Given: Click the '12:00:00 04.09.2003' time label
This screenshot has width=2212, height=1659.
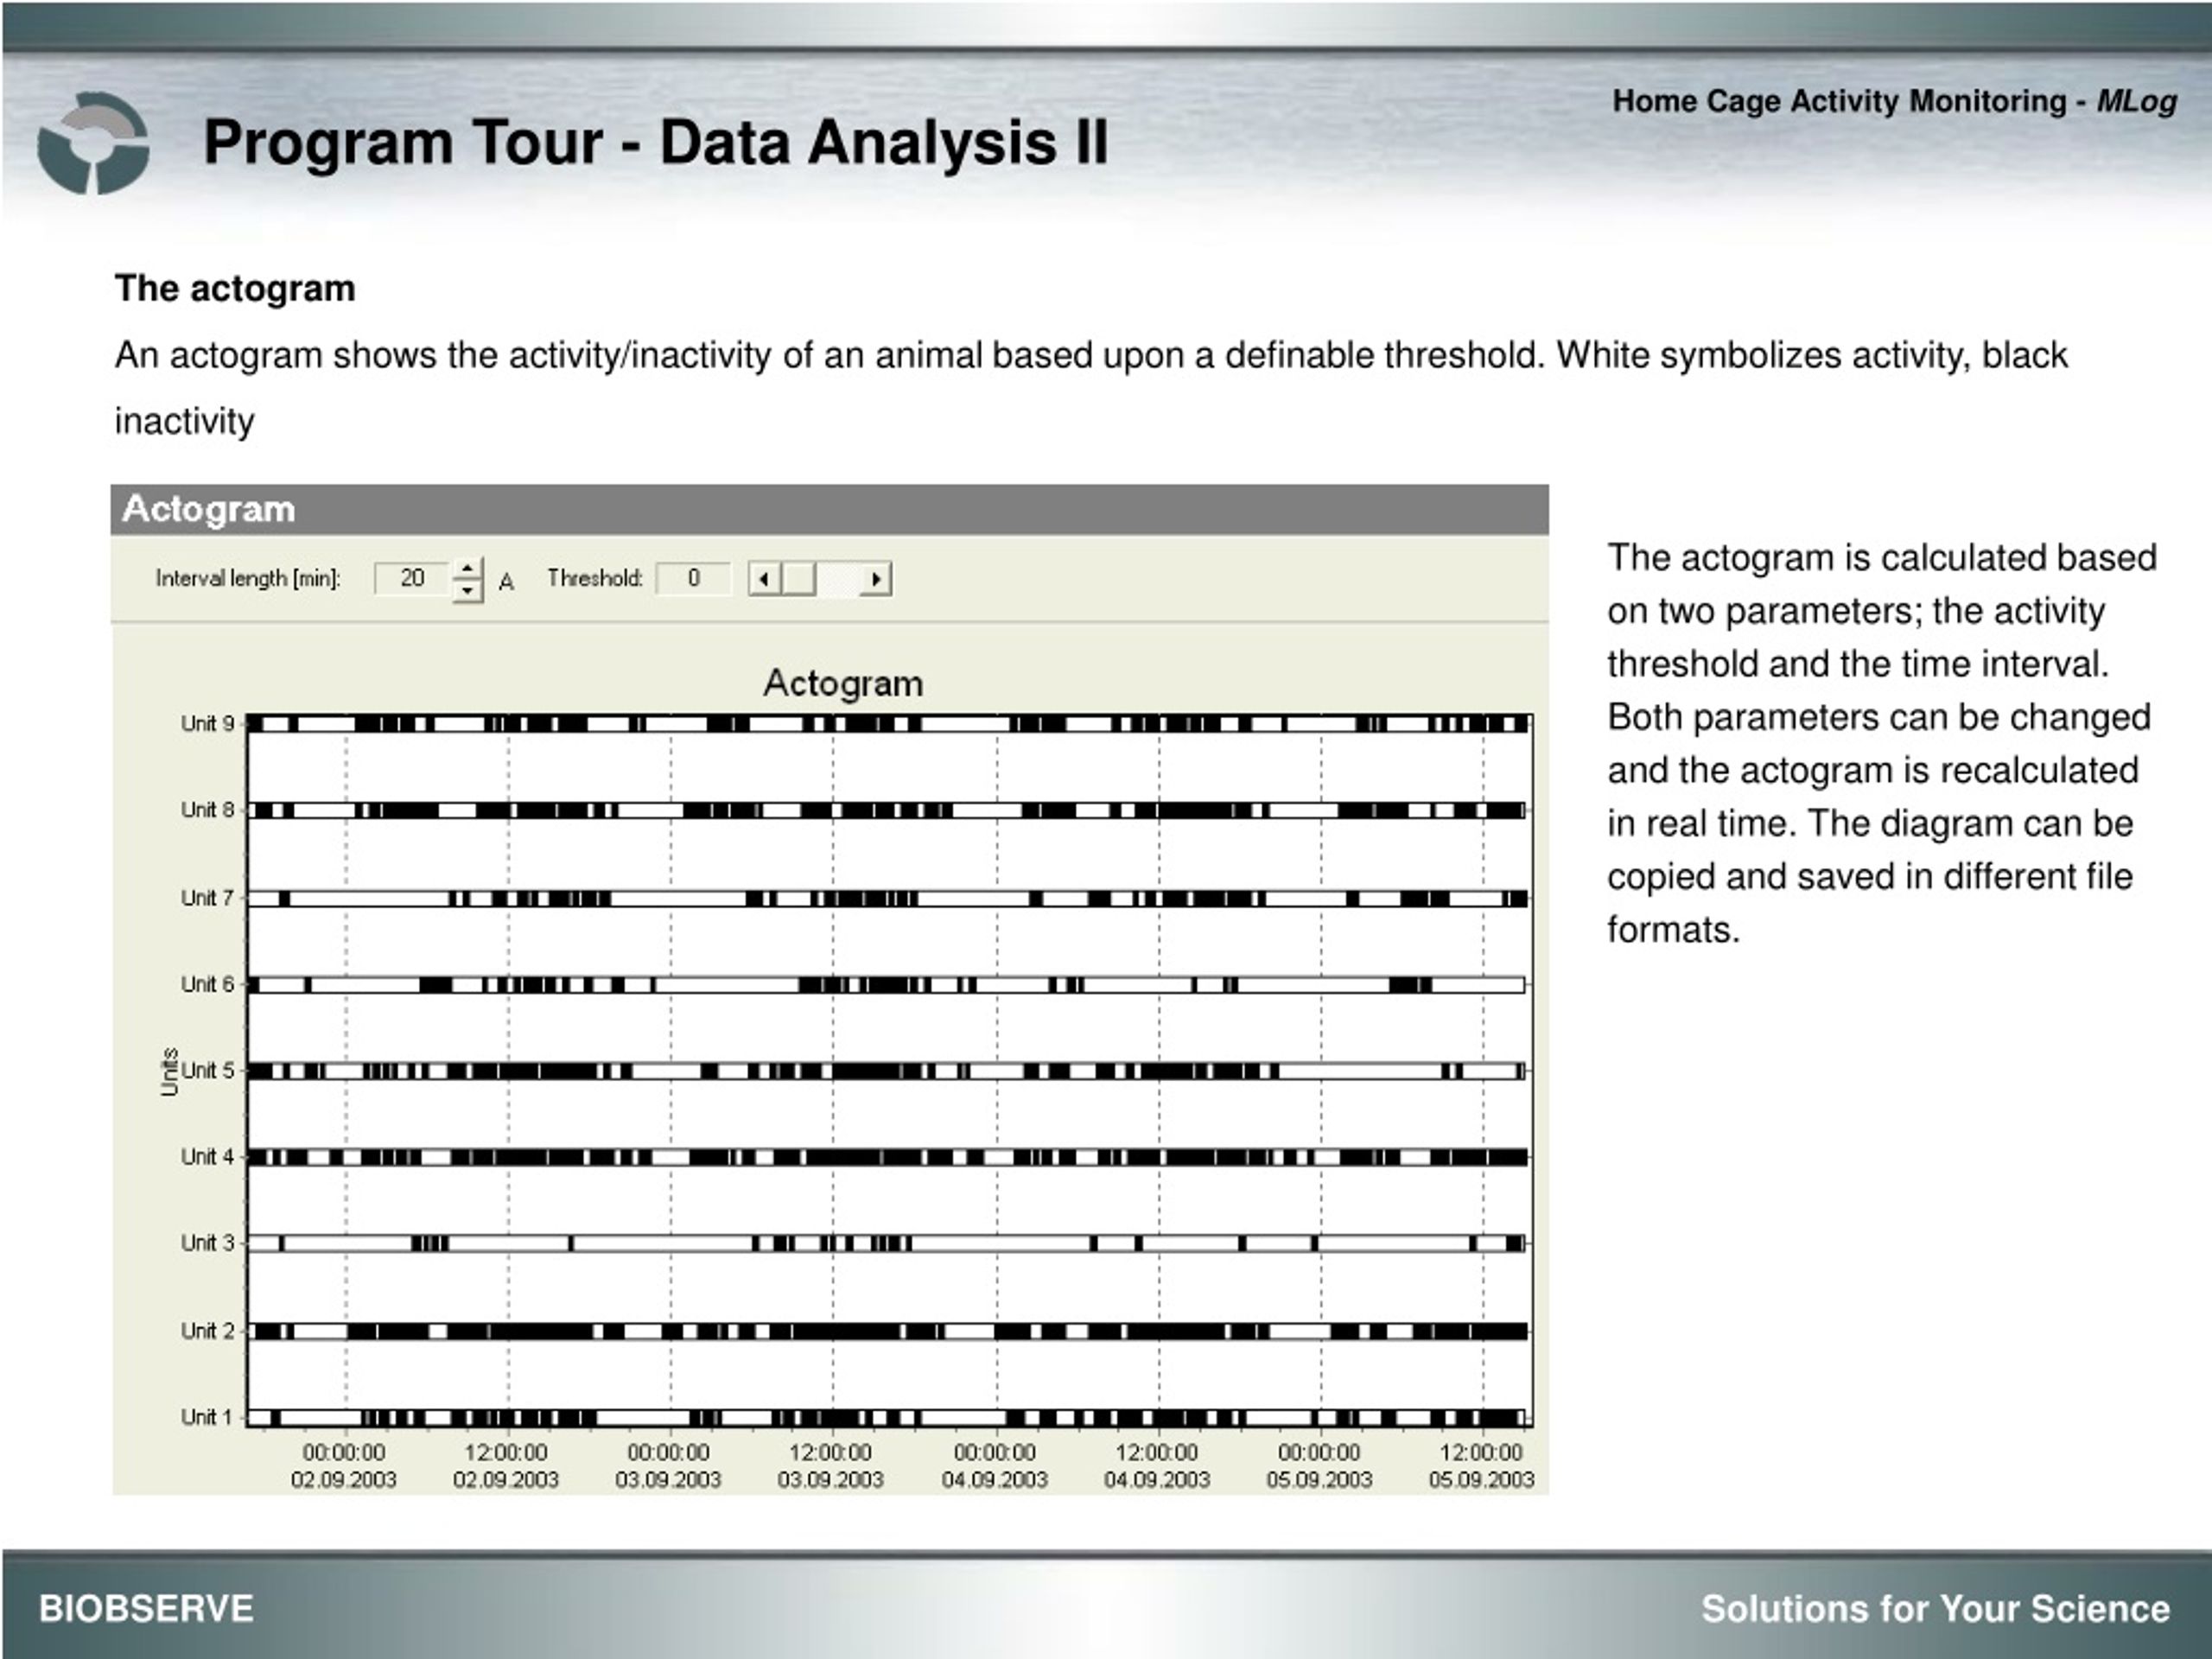Looking at the screenshot, I should tap(1157, 1465).
